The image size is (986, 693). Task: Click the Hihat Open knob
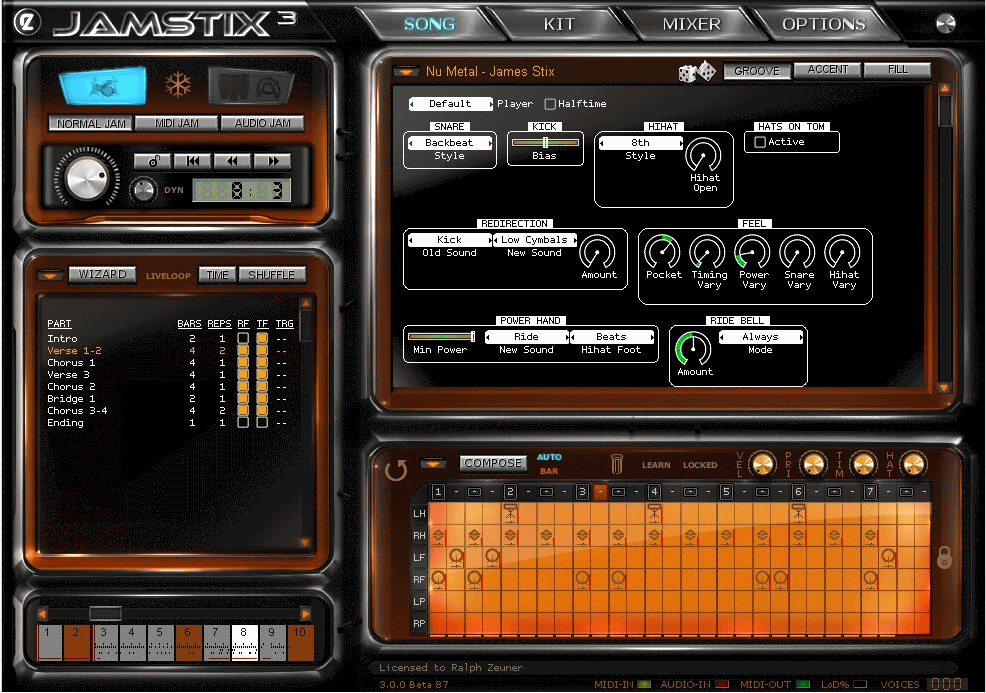(704, 155)
